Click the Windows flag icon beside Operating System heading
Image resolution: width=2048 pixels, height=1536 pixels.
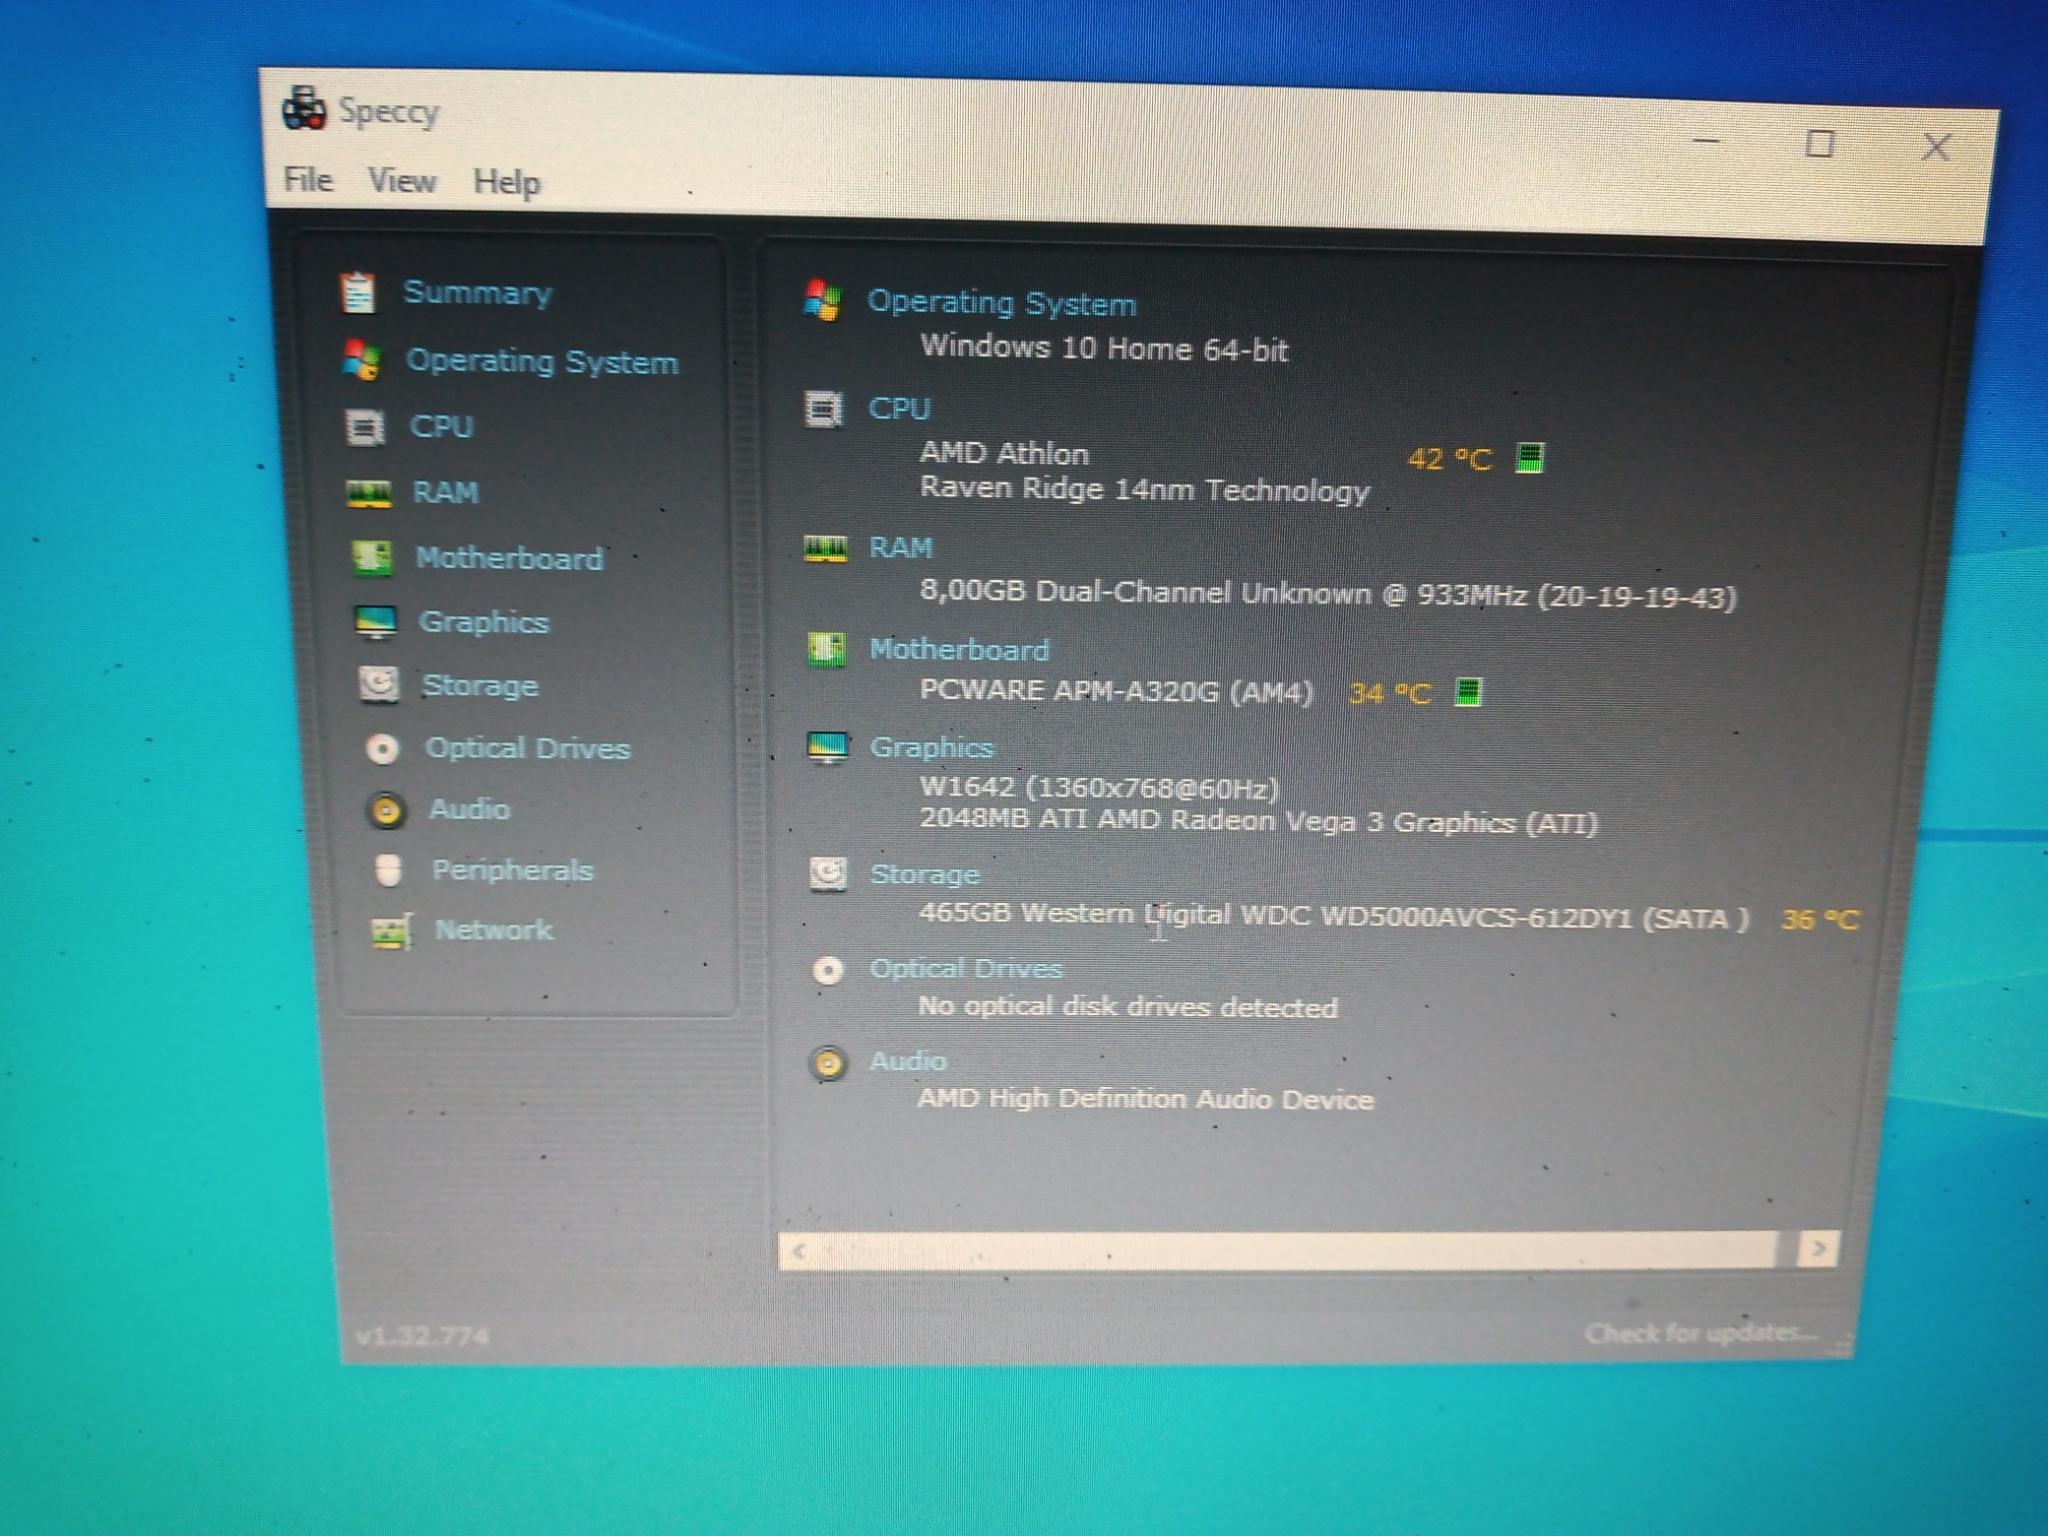[x=823, y=300]
